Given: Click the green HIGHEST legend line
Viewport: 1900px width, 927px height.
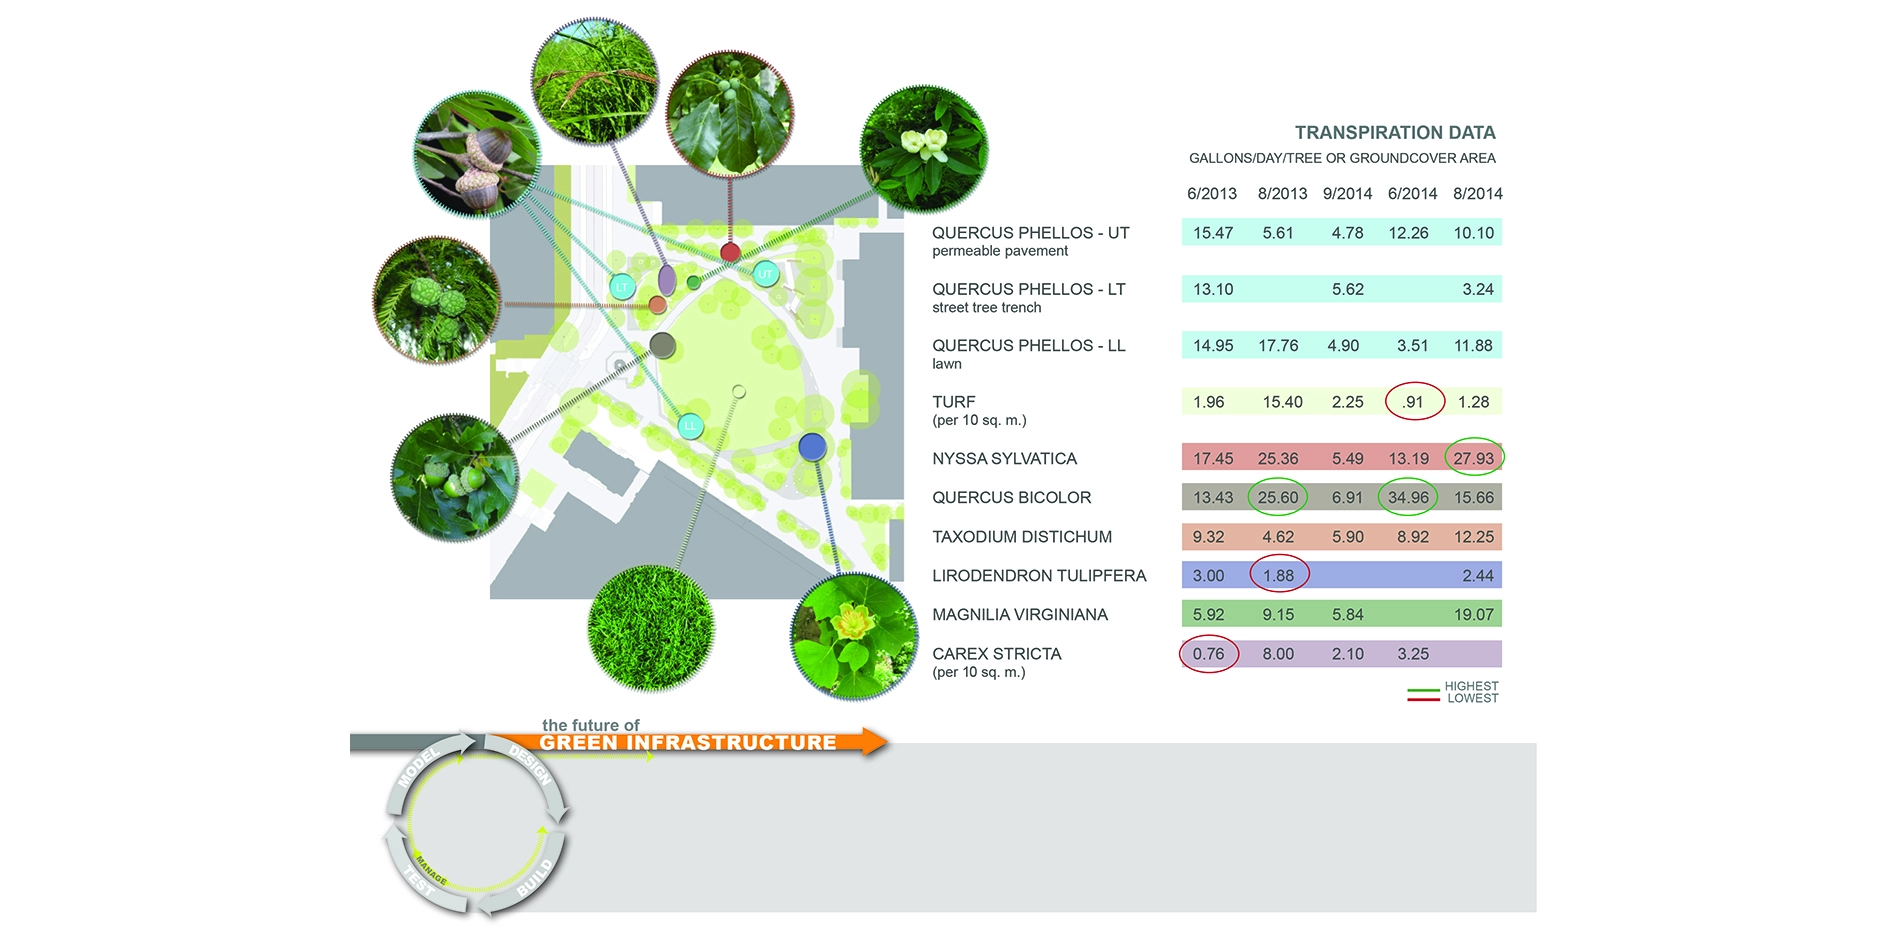Looking at the screenshot, I should (1423, 690).
